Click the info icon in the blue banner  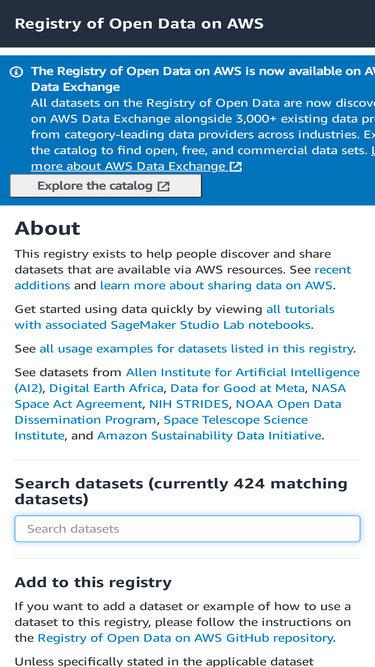(16, 72)
